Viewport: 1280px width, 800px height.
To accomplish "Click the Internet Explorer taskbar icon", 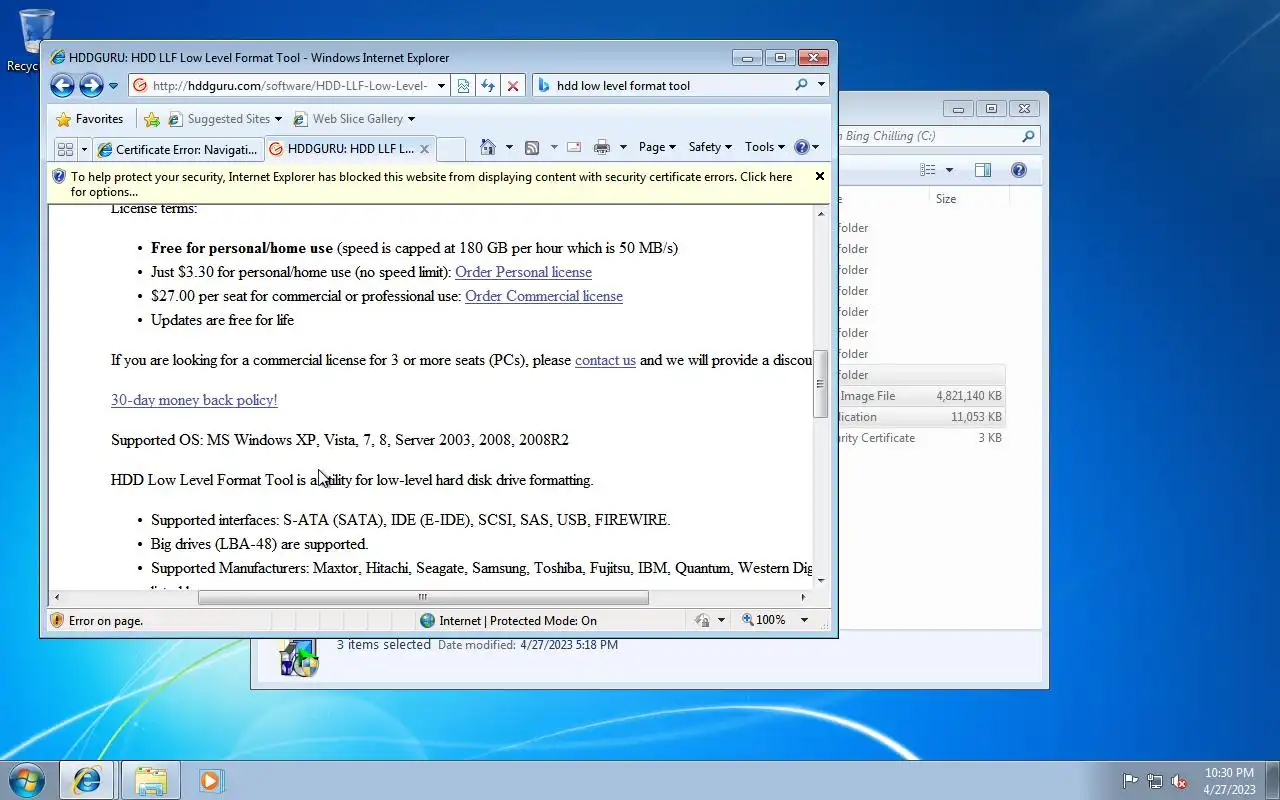I will pyautogui.click(x=87, y=780).
